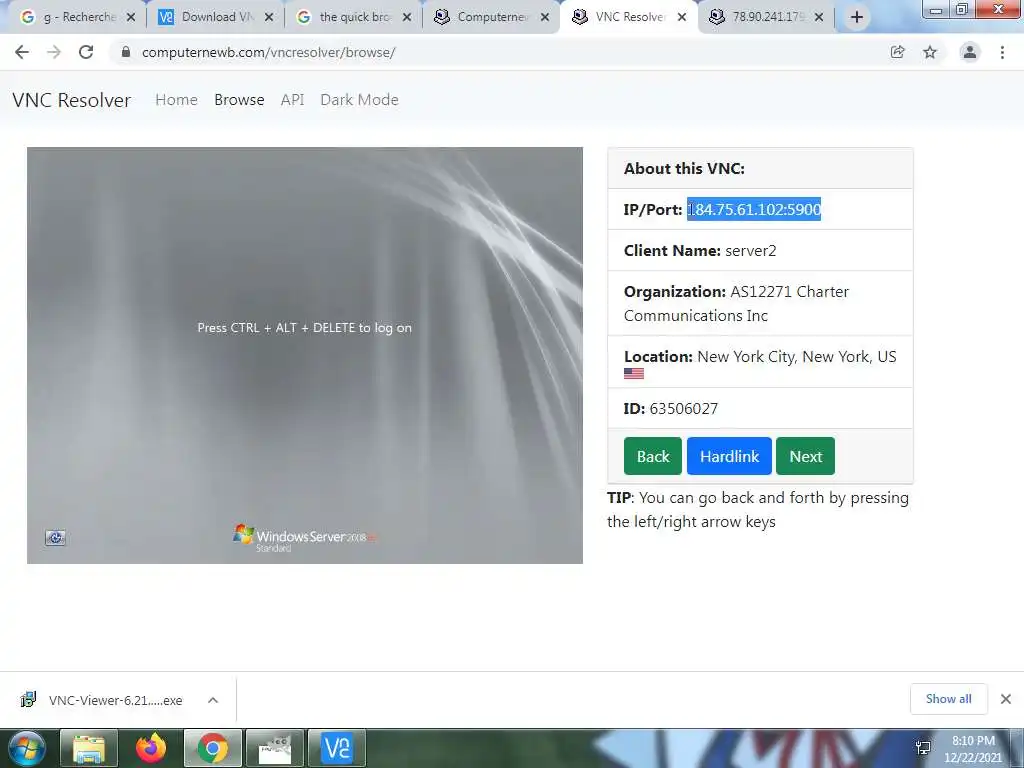Viewport: 1024px width, 768px height.
Task: Click the green Next button
Action: (x=805, y=456)
